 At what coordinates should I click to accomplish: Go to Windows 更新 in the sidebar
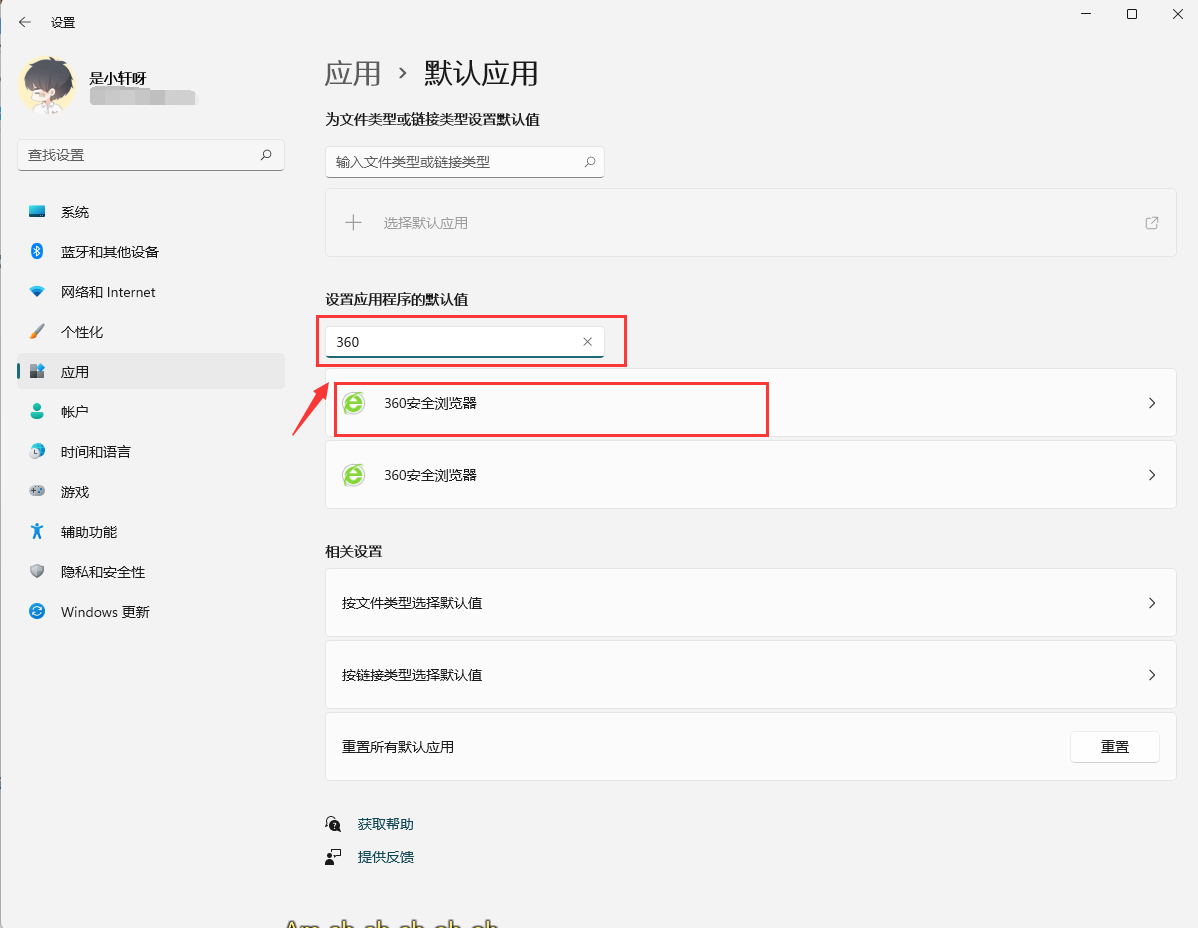(x=105, y=612)
